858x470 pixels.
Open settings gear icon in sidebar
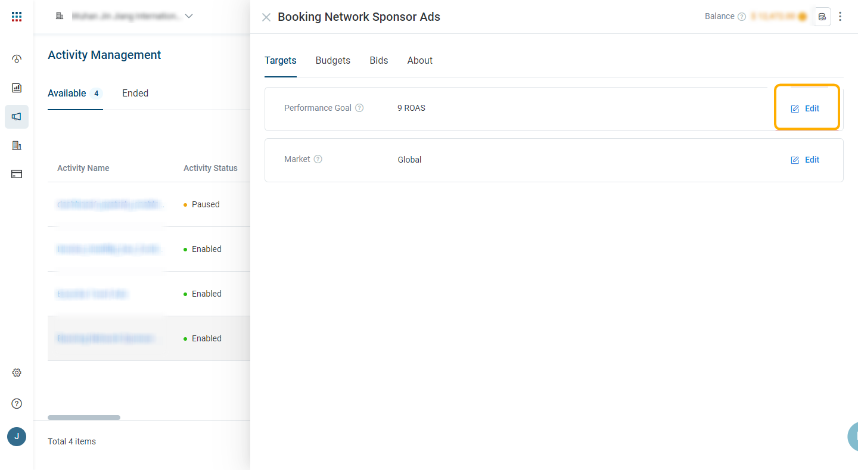tap(16, 373)
